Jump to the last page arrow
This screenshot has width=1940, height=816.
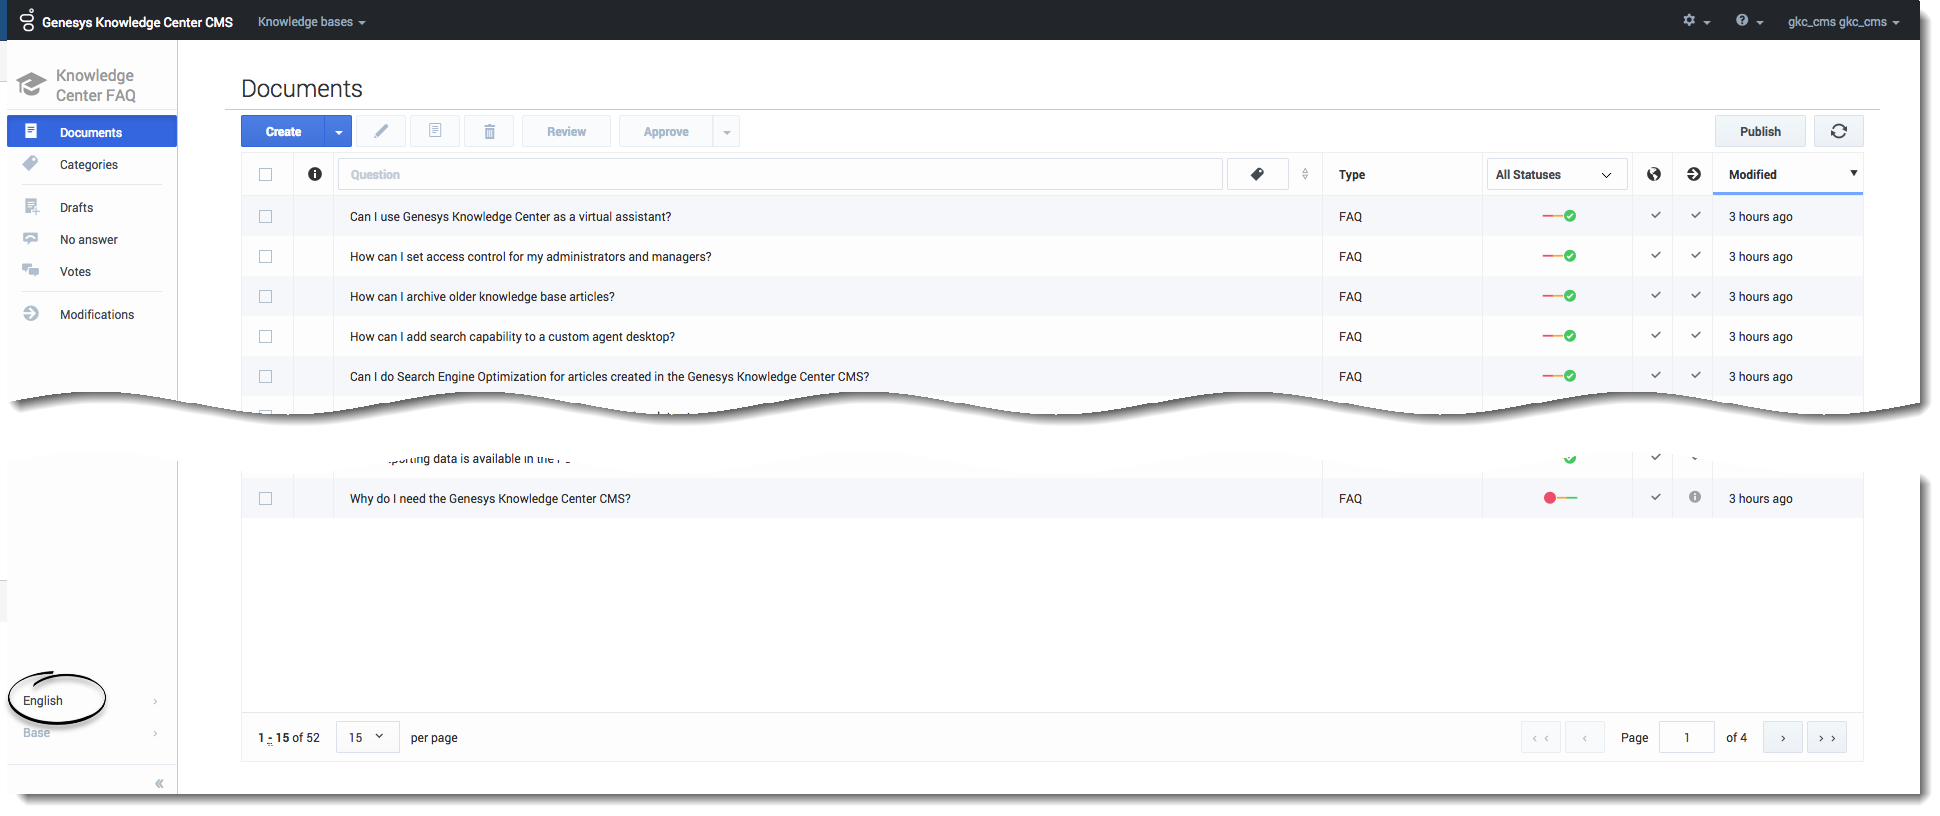click(x=1827, y=738)
